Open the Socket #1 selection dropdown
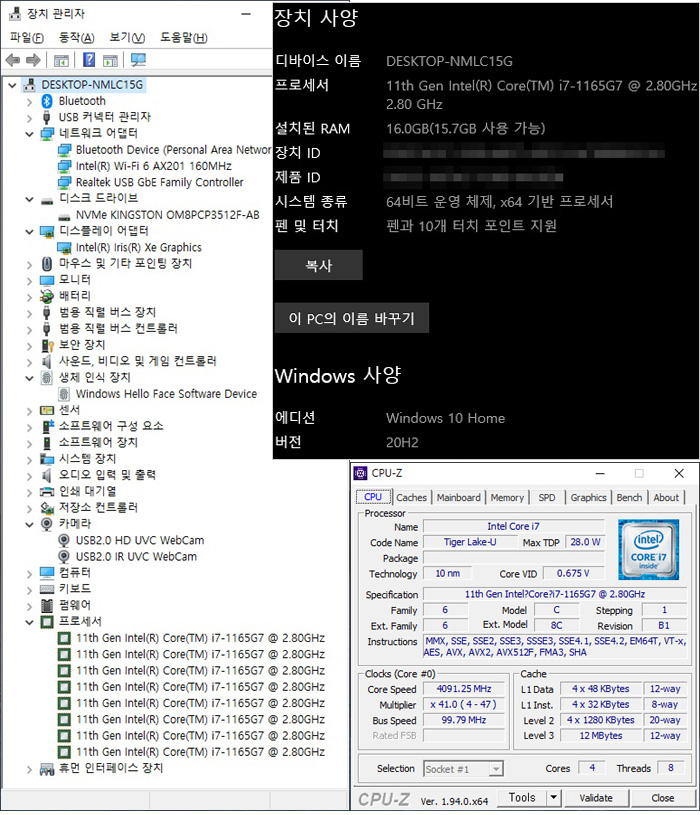The width and height of the screenshot is (700, 815). point(494,769)
